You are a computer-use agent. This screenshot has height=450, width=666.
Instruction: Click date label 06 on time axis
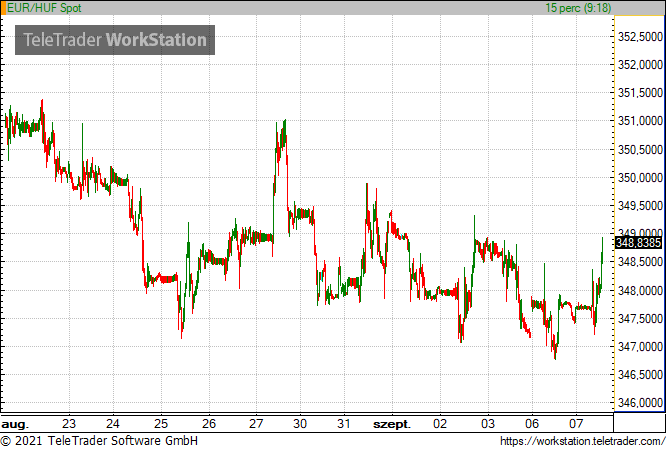(532, 424)
